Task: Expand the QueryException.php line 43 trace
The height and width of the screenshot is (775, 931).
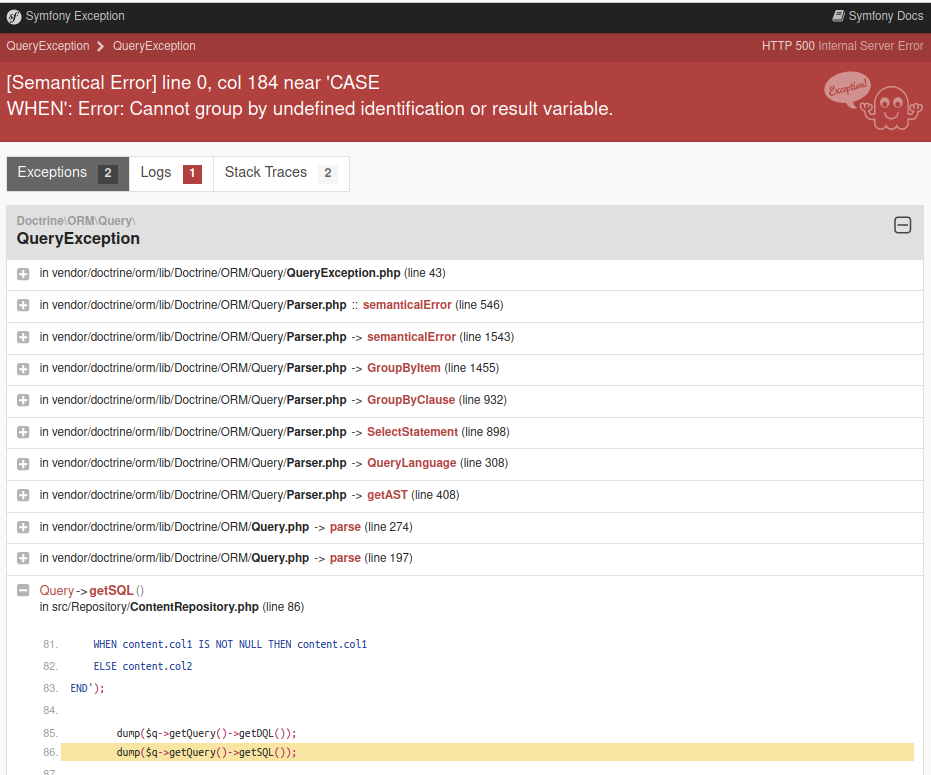Action: point(23,274)
